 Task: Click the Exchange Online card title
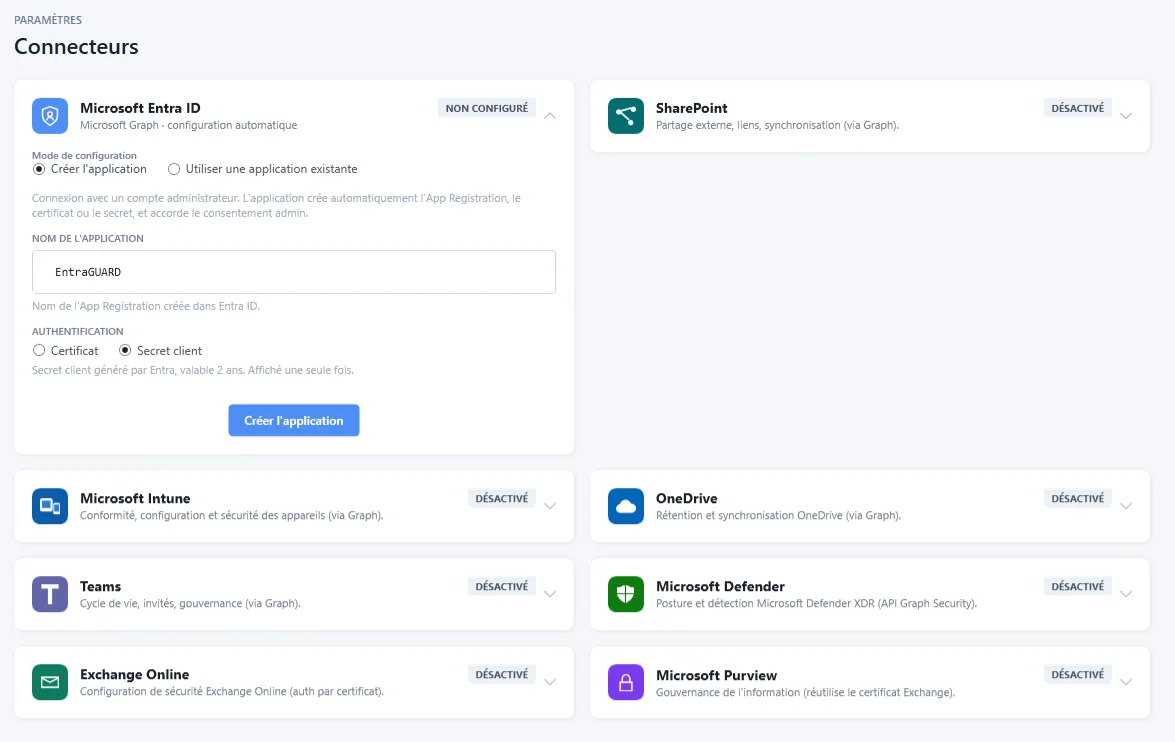point(135,675)
